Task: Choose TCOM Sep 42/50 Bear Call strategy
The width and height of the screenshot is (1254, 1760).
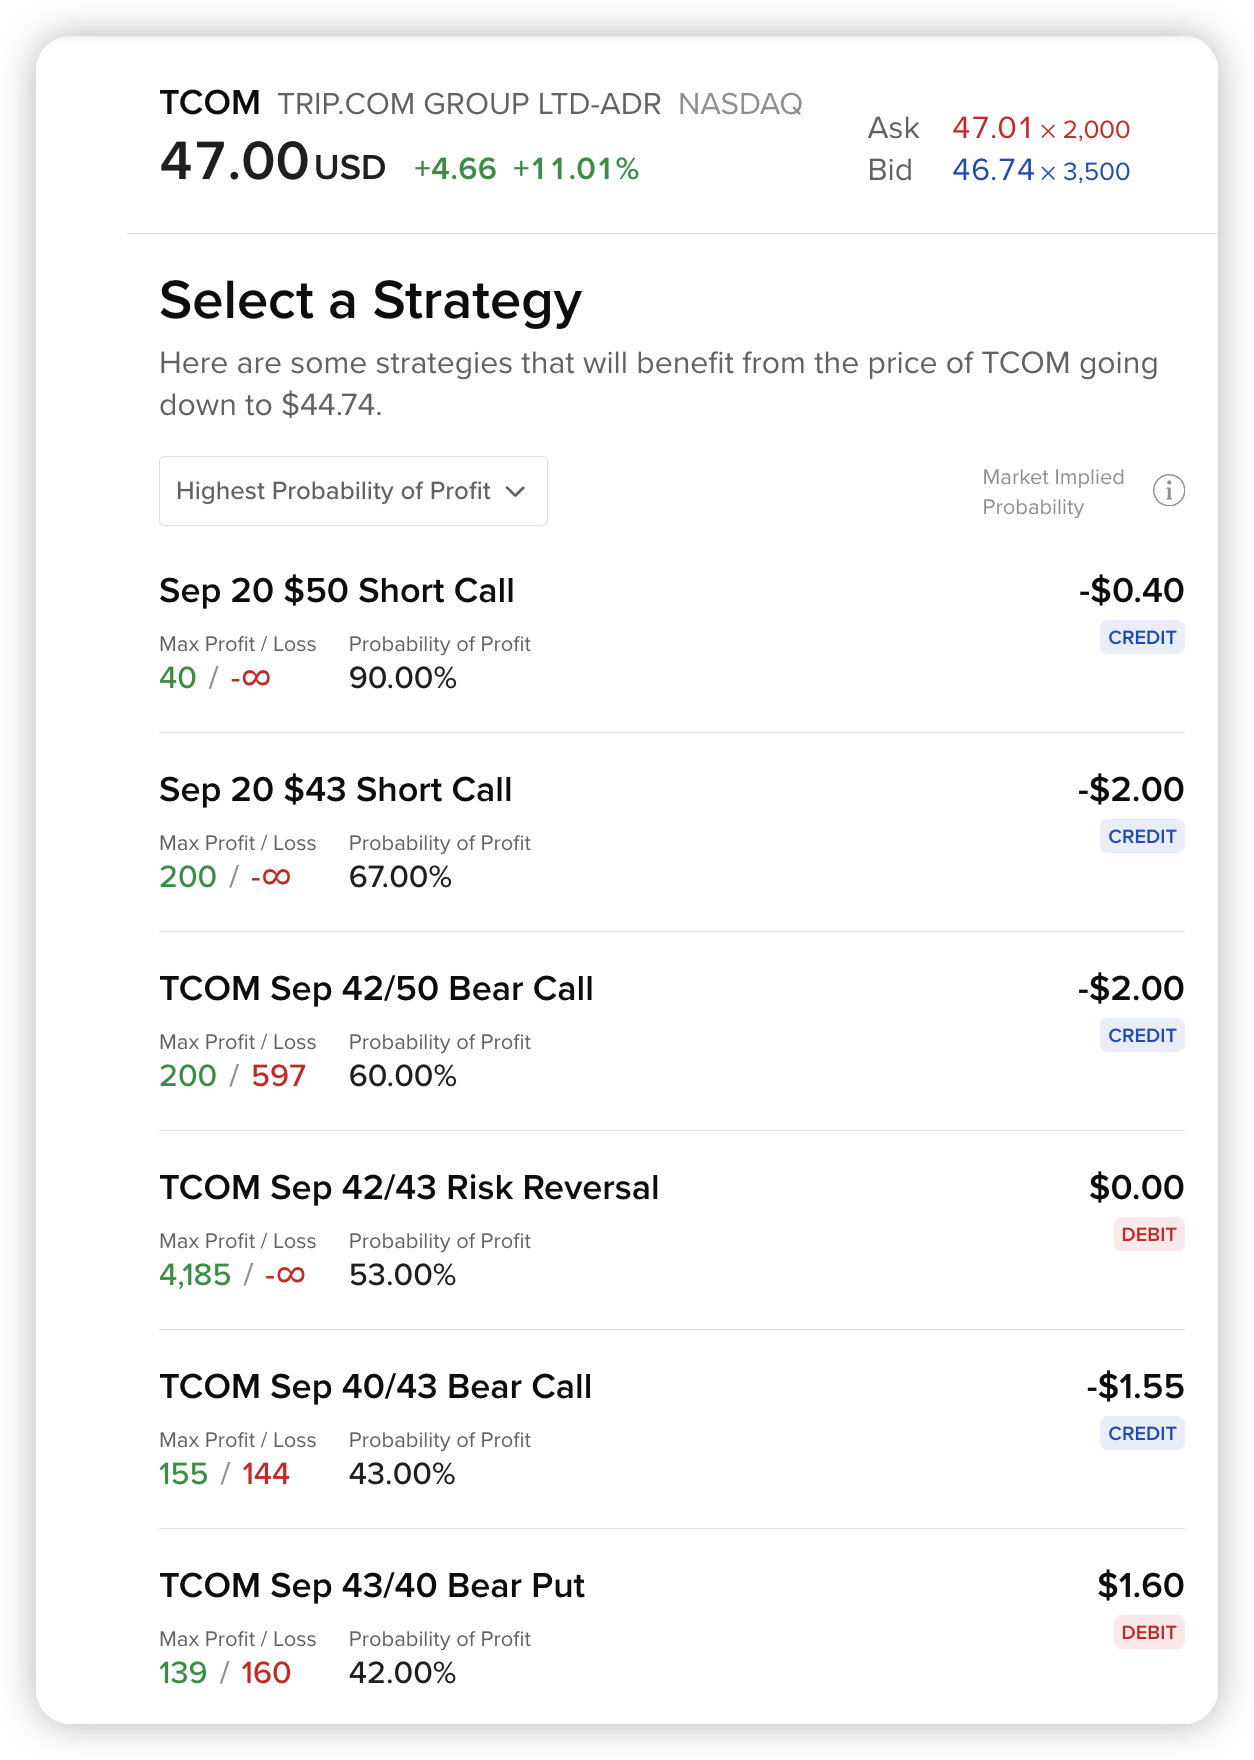Action: pyautogui.click(x=672, y=1032)
